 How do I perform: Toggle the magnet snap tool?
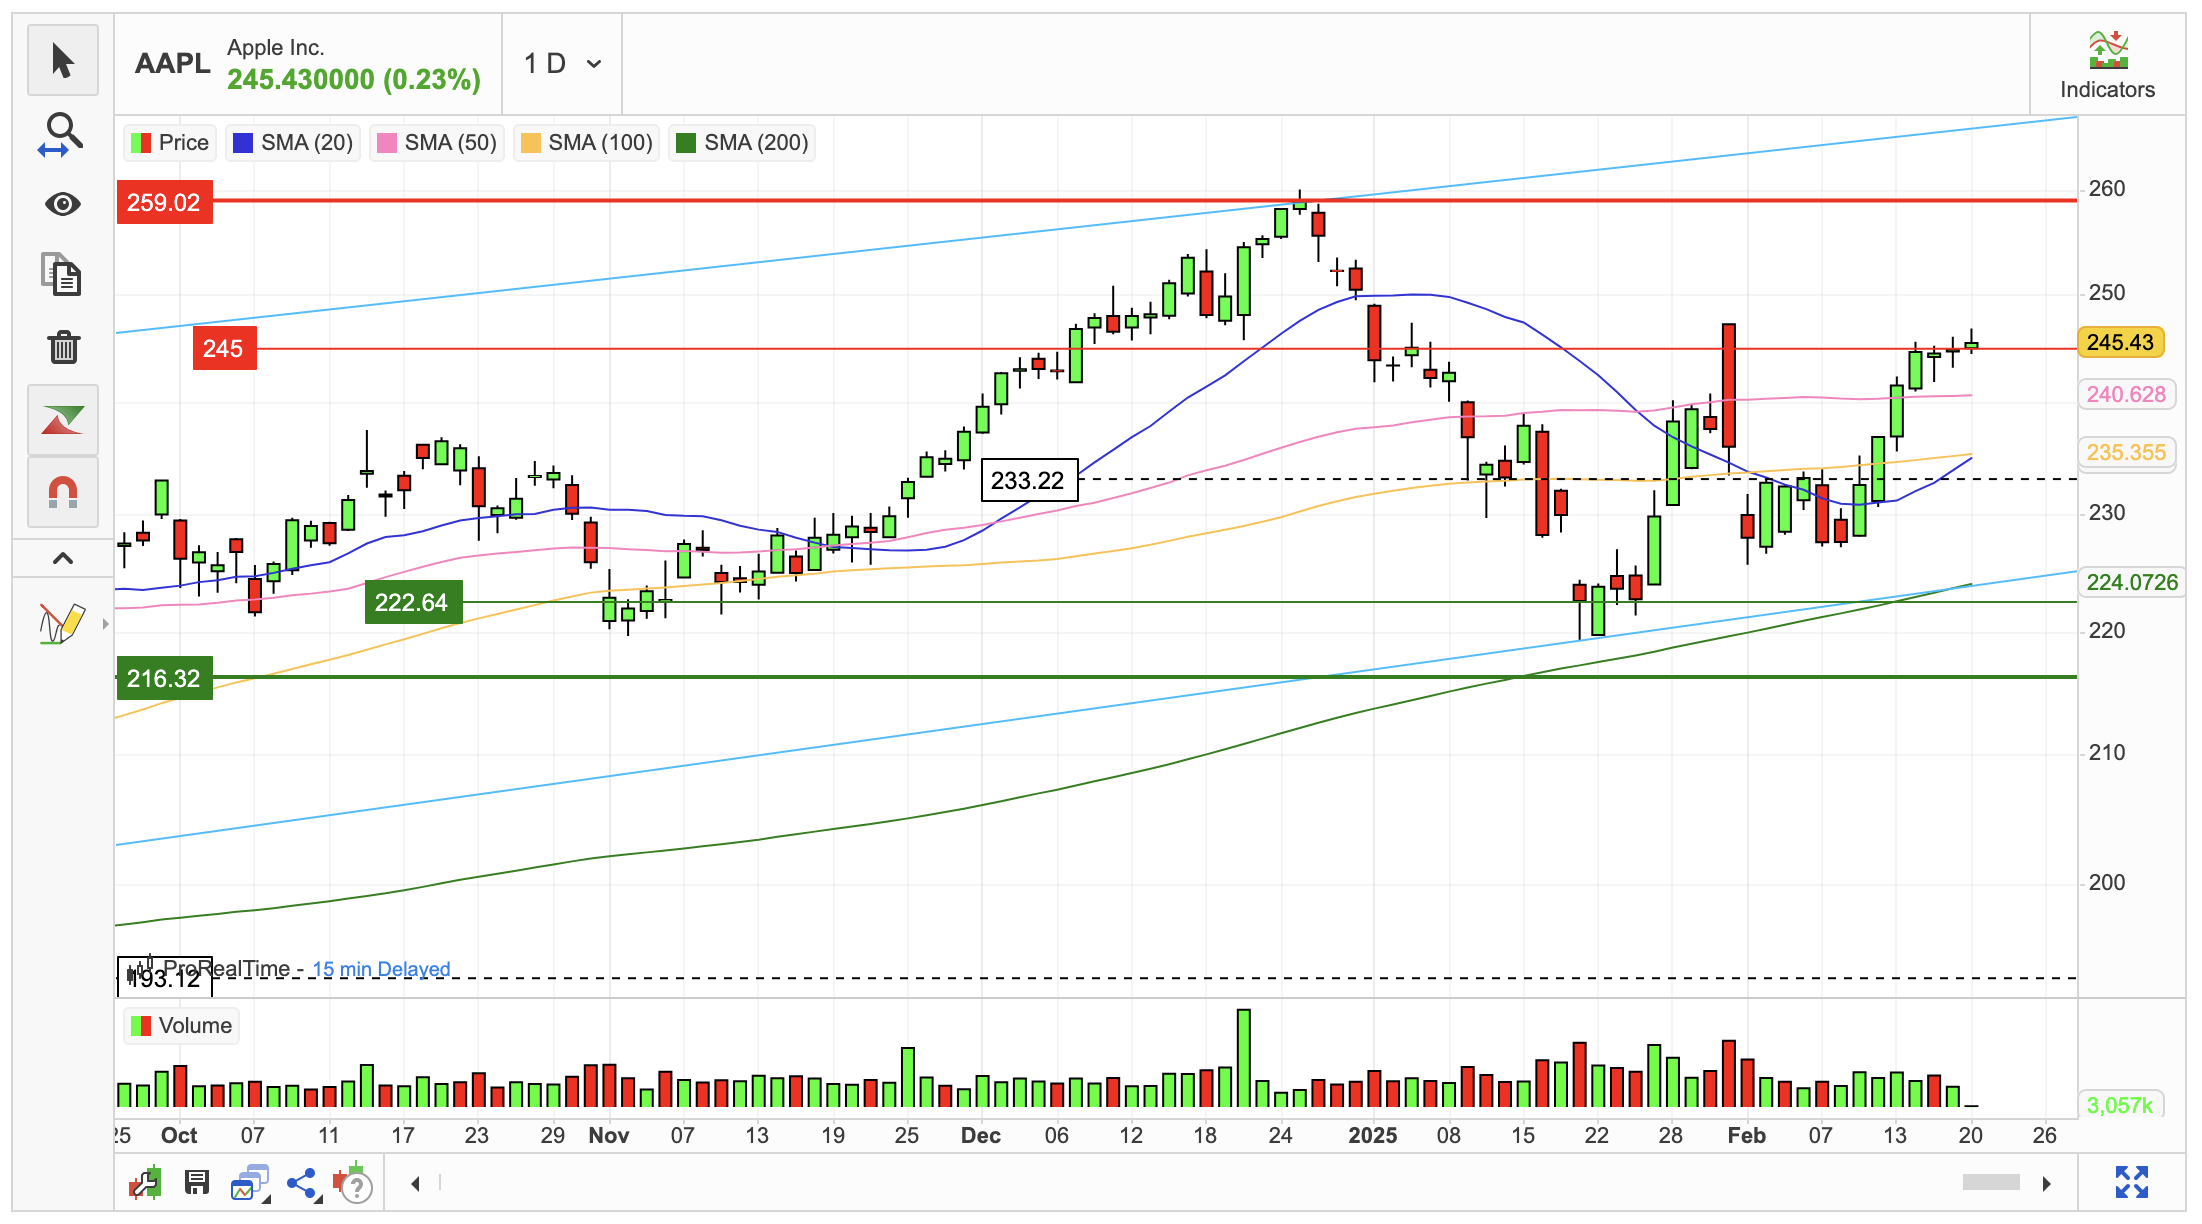tap(63, 492)
